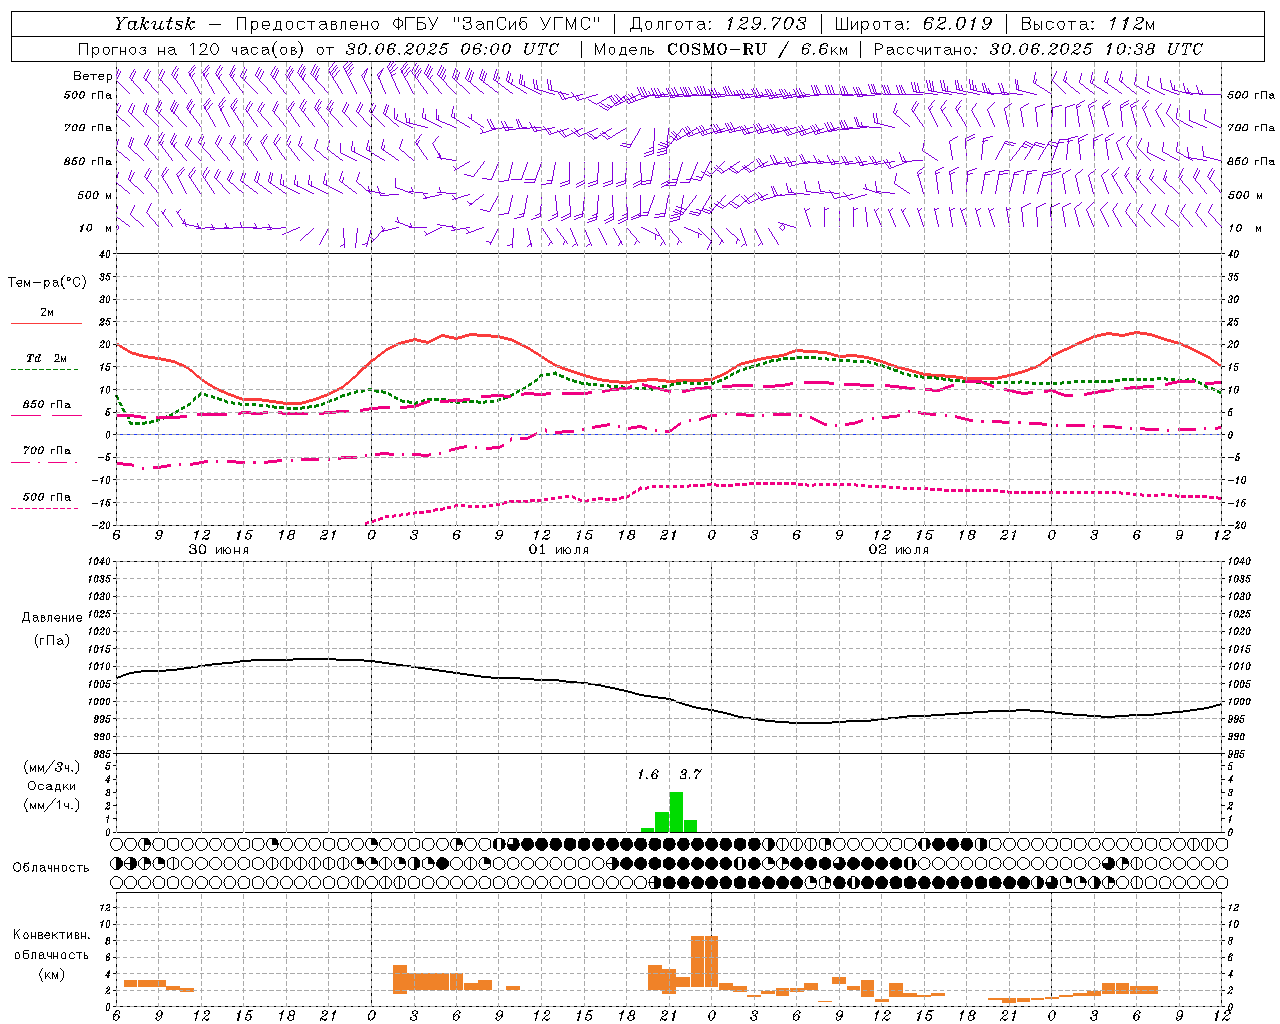This screenshot has width=1280, height=1024.
Task: Select the 'Предоставлено ФГБУ "ЗапСиб УГМС"' text
Action: click(x=418, y=23)
